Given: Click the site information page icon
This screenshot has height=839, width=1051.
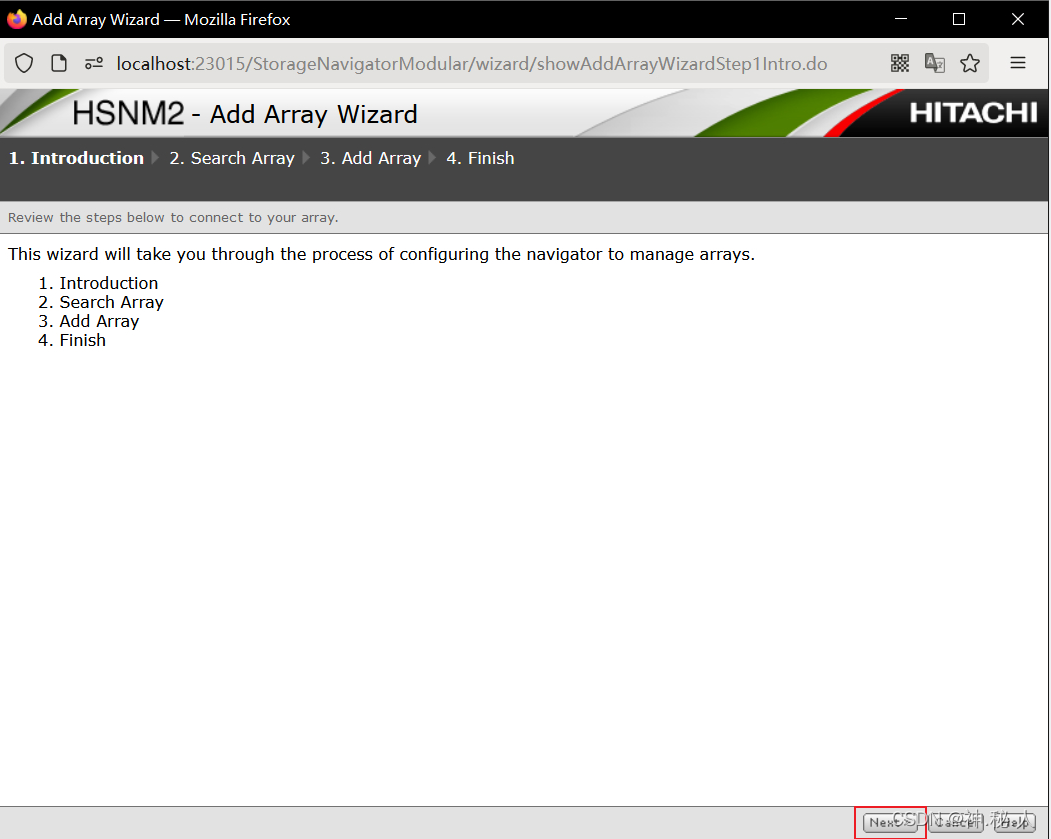Looking at the screenshot, I should [59, 63].
